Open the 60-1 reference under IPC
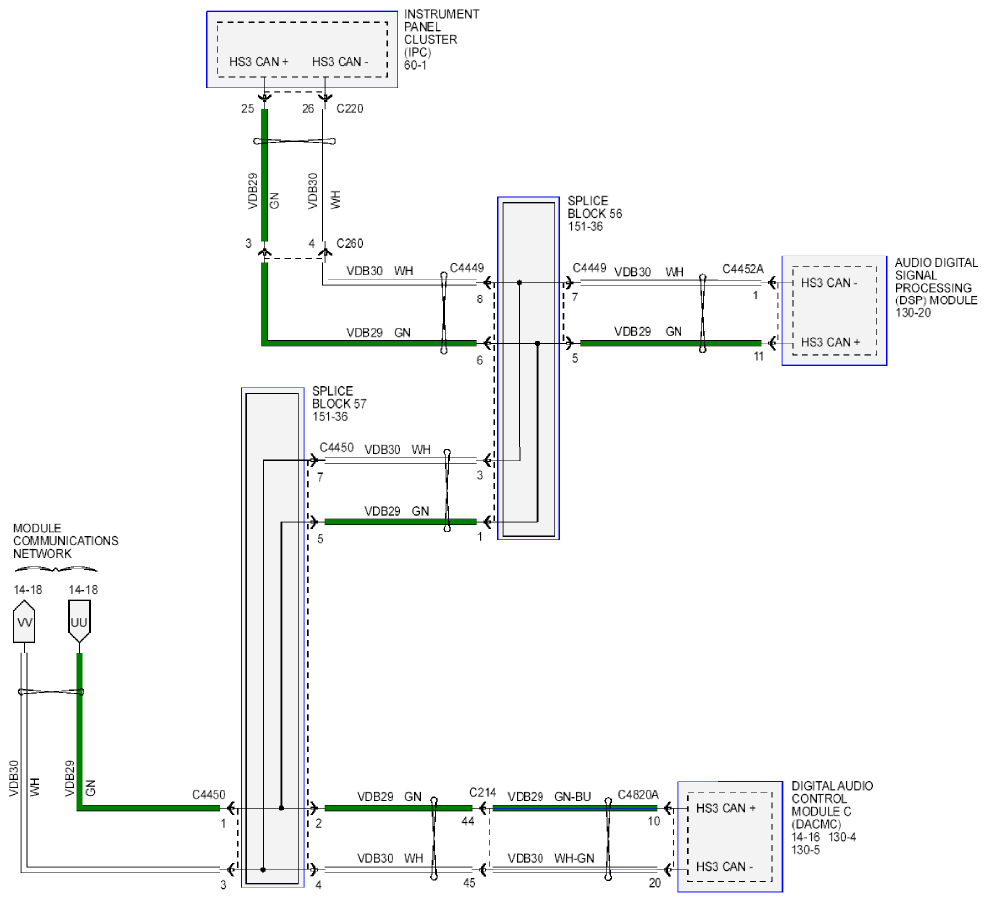Image resolution: width=988 pixels, height=902 pixels. [415, 66]
